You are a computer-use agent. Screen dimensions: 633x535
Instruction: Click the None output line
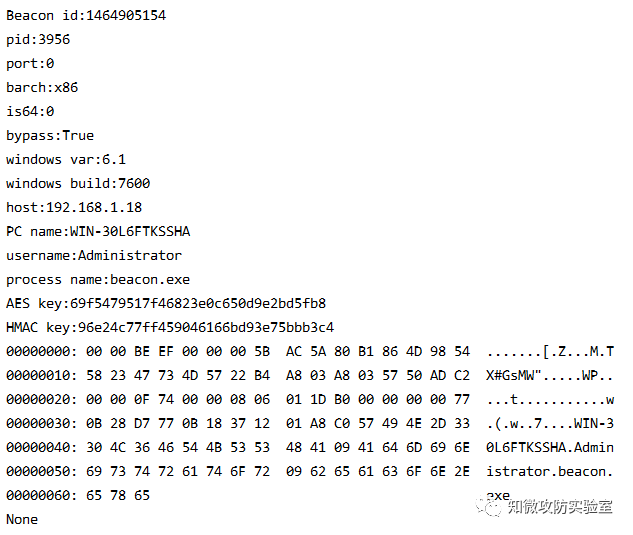[x=22, y=519]
